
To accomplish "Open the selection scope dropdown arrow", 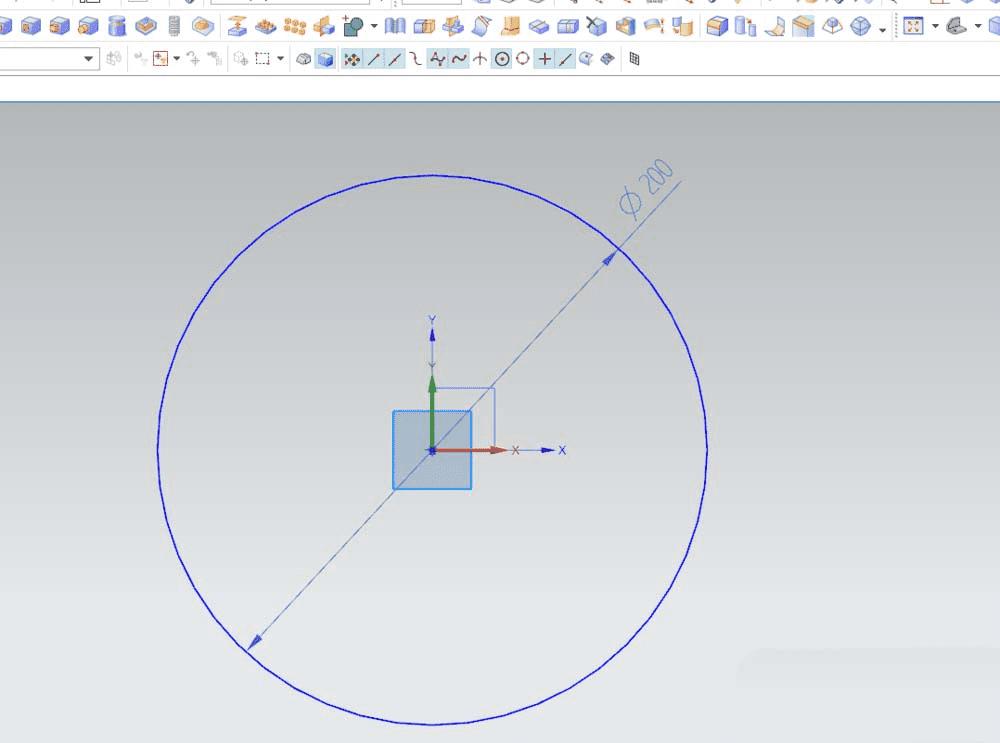I will [x=177, y=59].
